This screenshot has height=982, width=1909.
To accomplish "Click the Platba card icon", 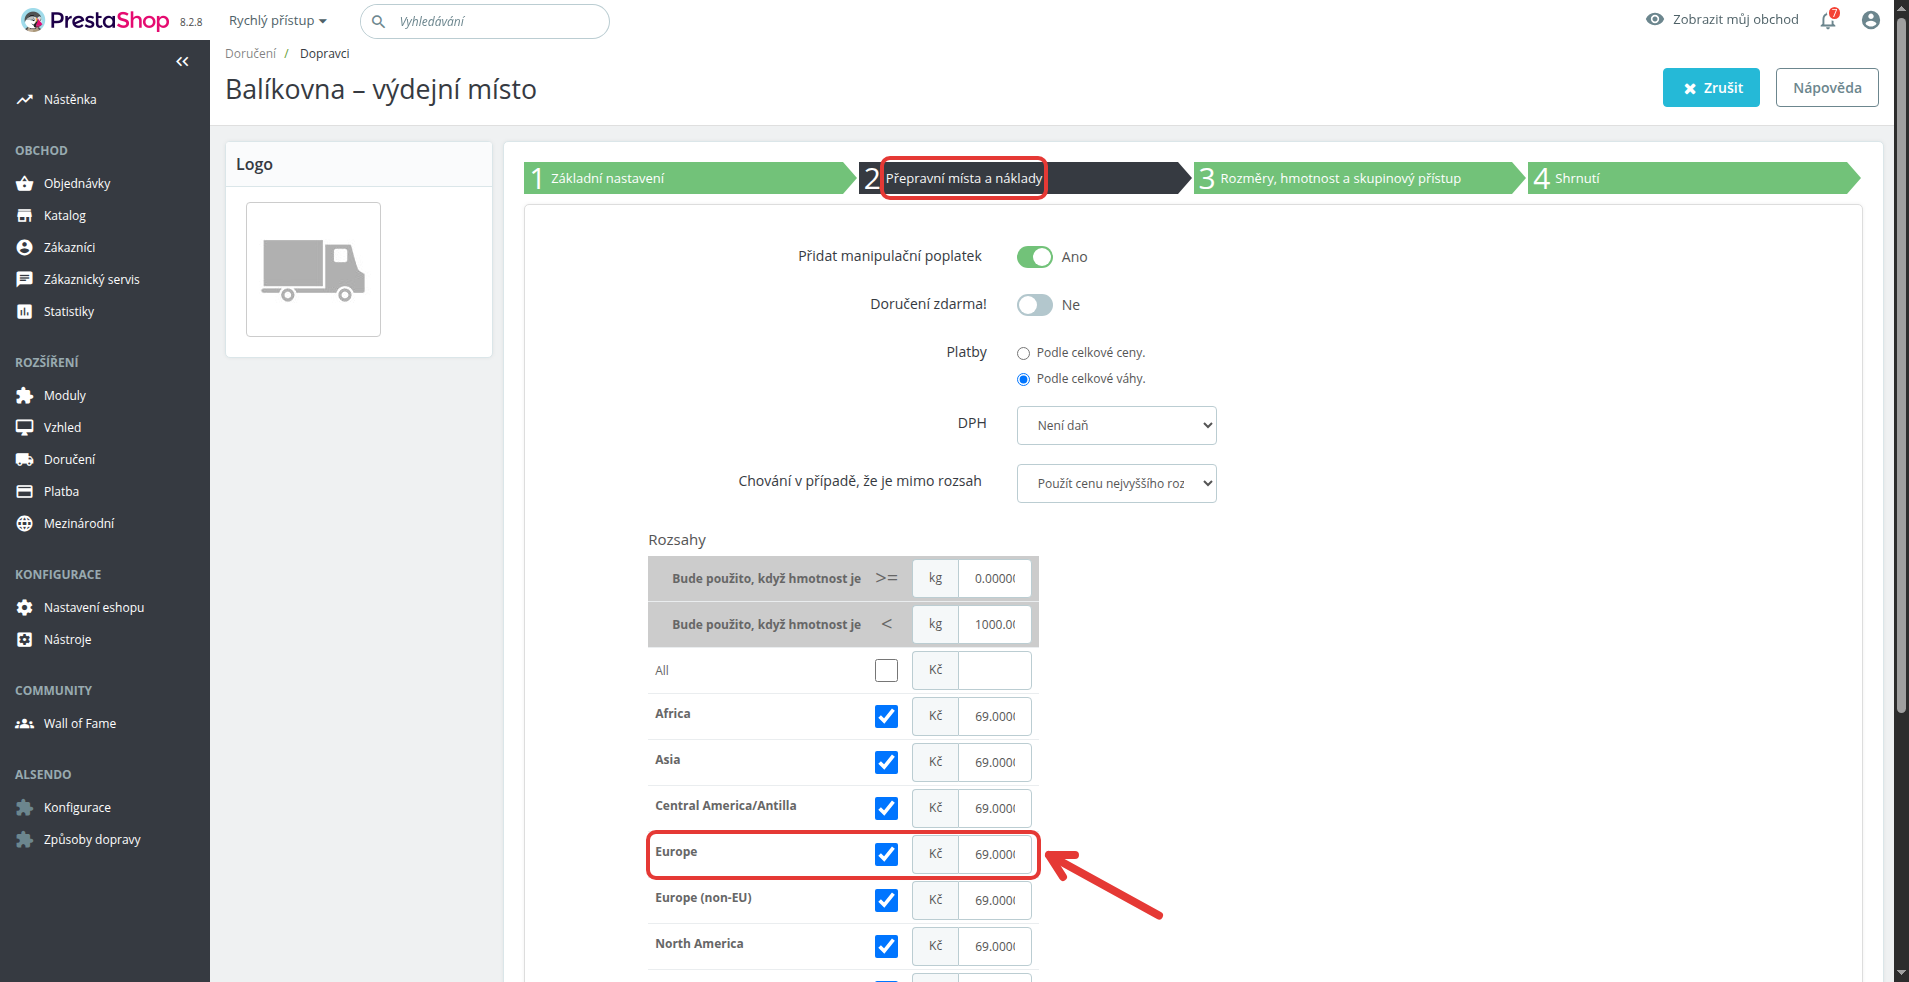I will pyautogui.click(x=25, y=492).
